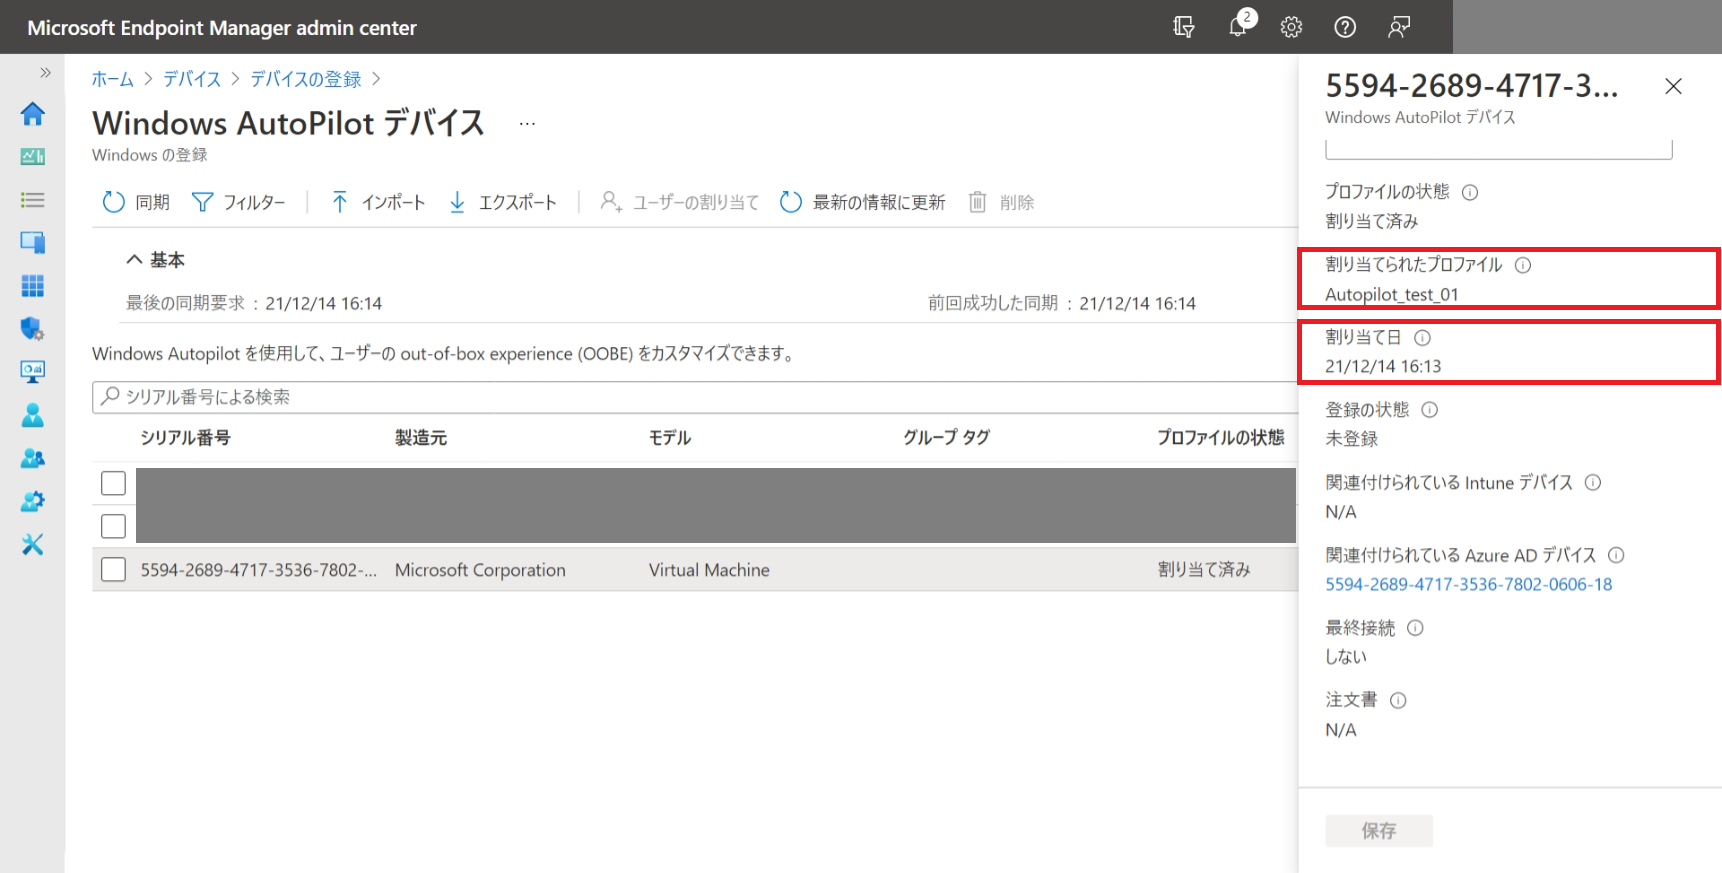Go to デバイス breadcrumb link
Viewport: 1722px width, 873px height.
(x=192, y=79)
